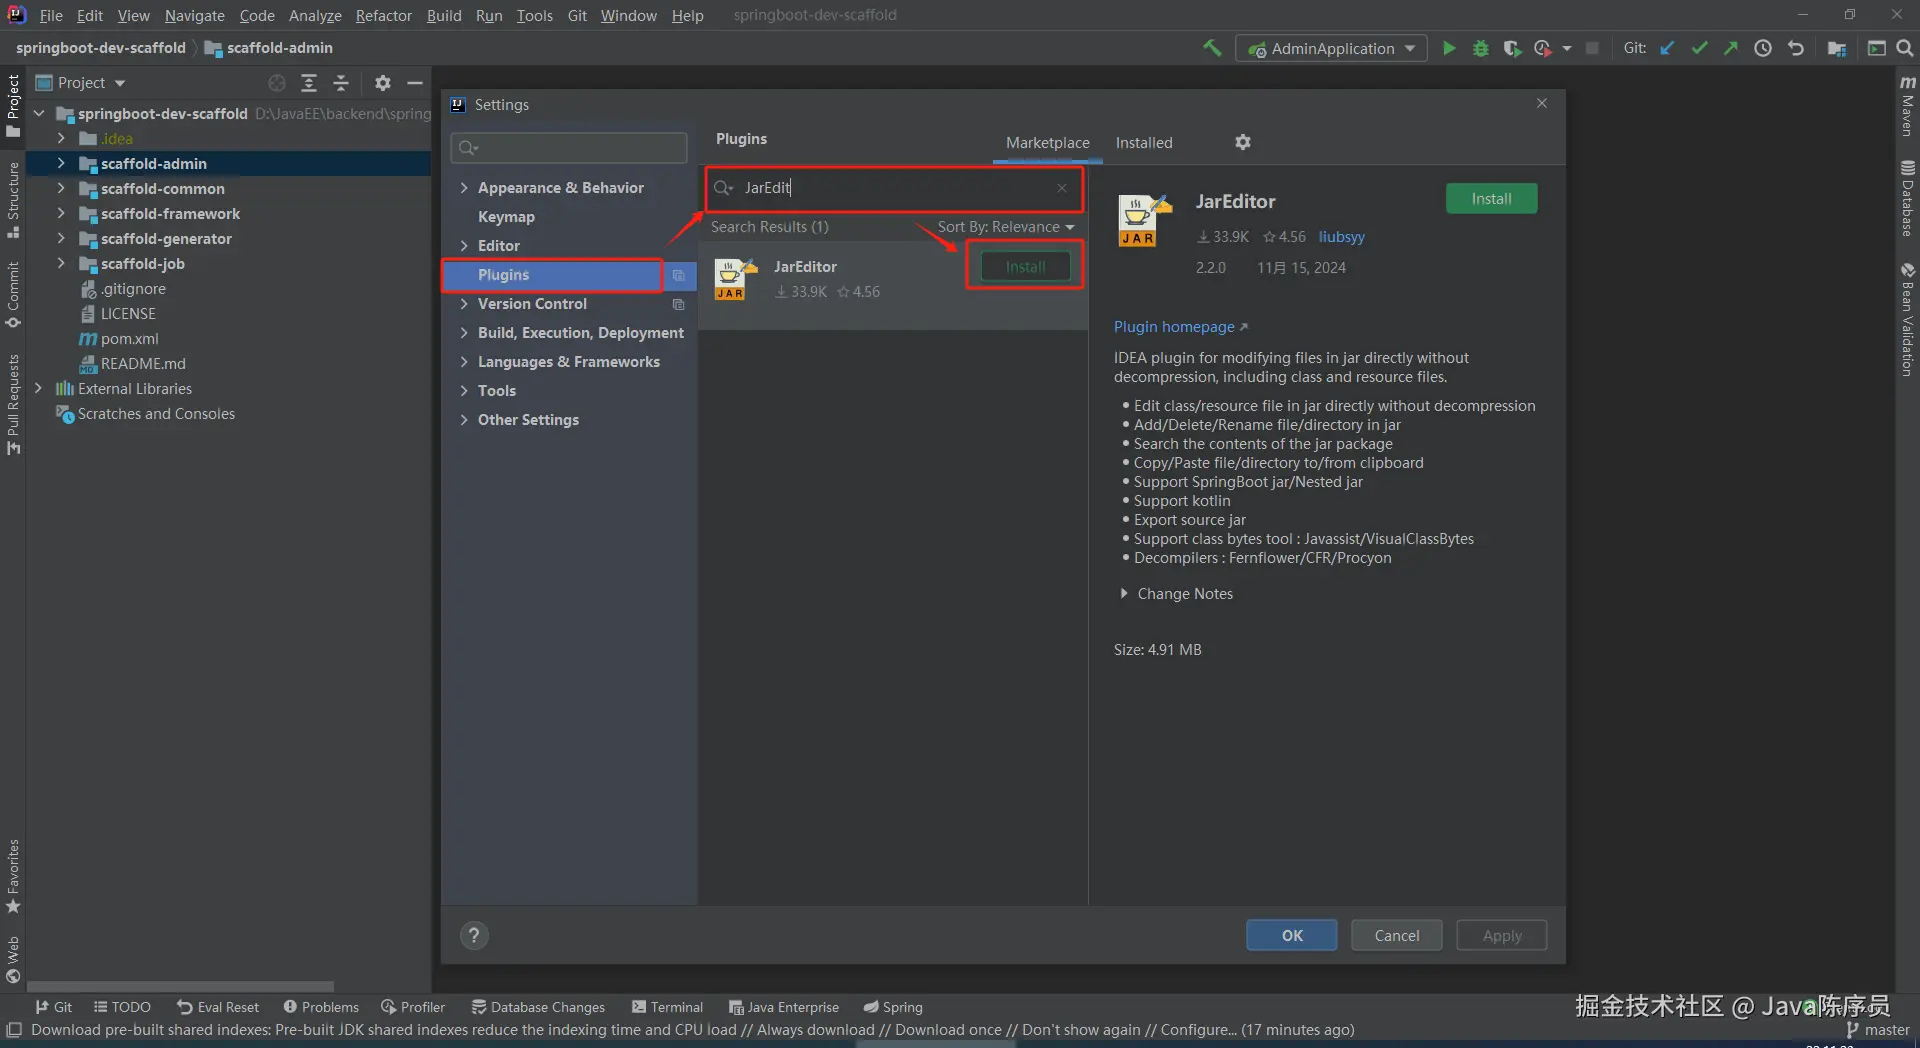Open Structure tool window sidebar
This screenshot has width=1920, height=1048.
point(13,200)
